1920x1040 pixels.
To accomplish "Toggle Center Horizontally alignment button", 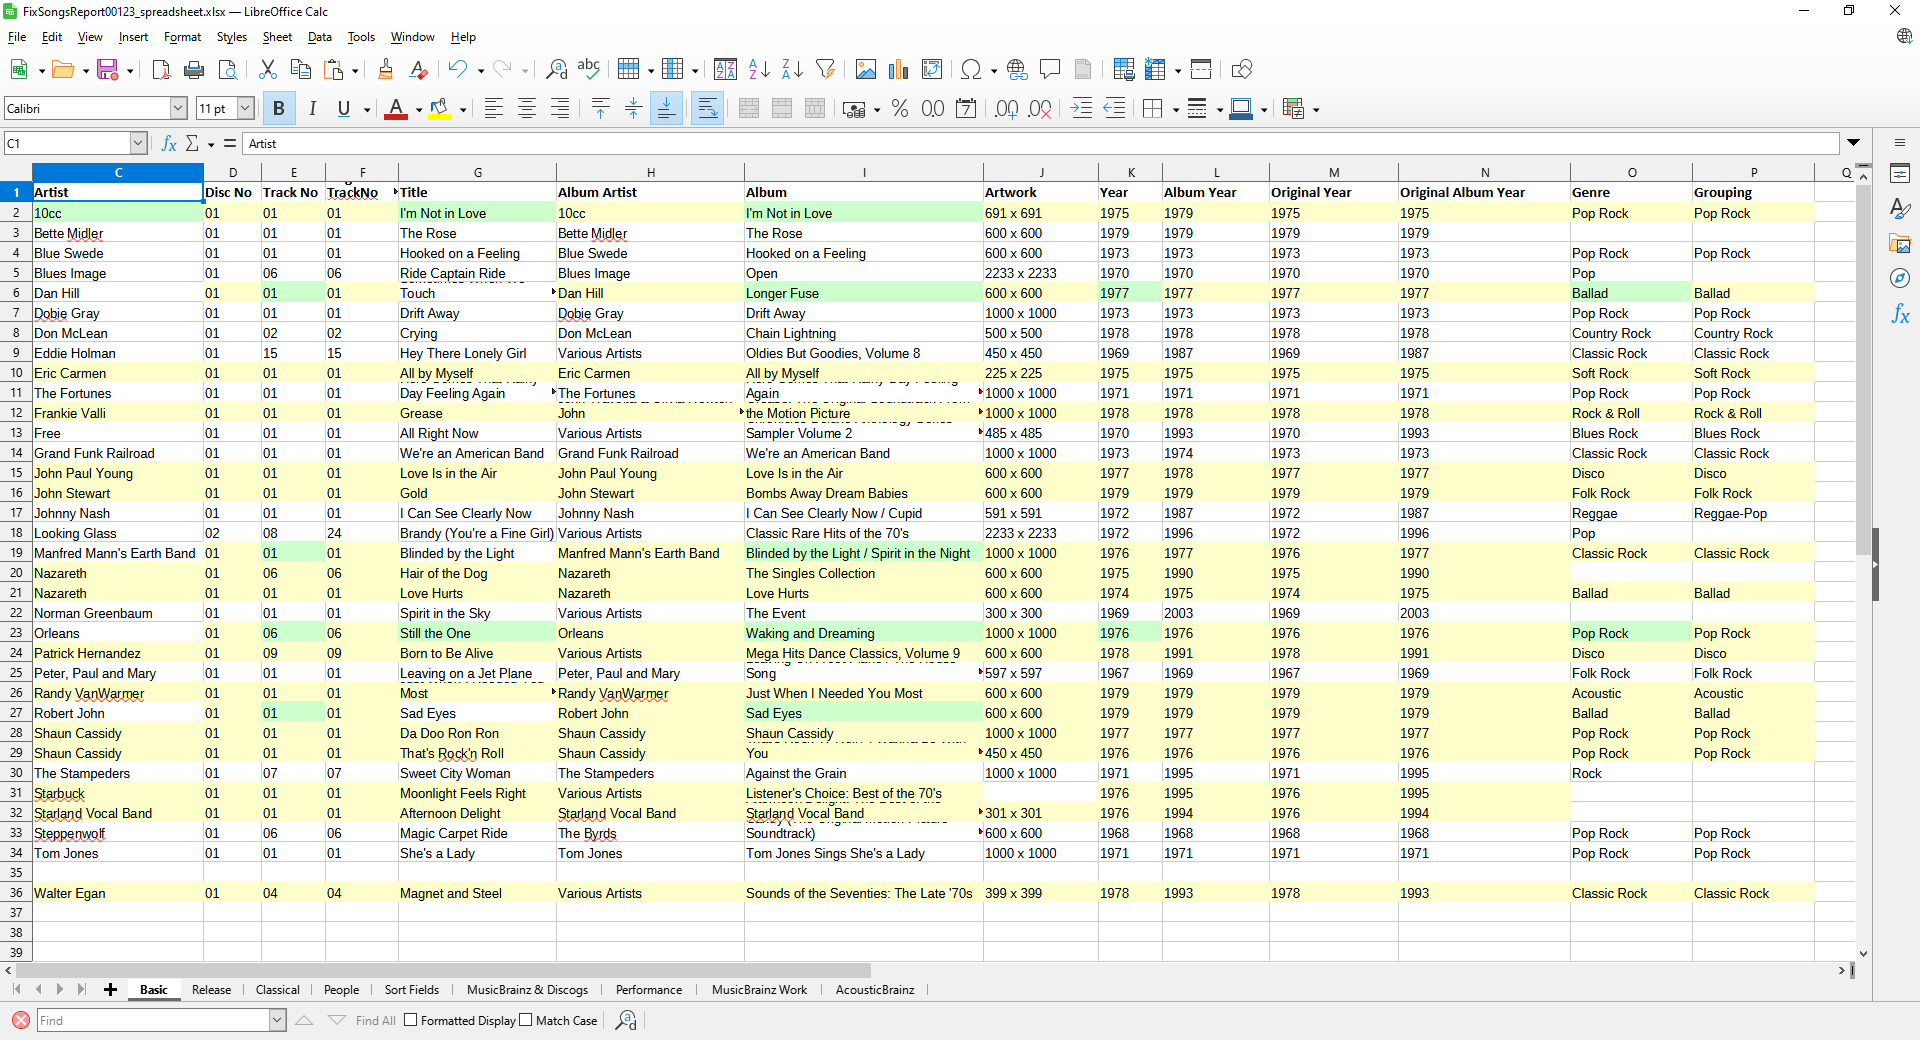I will [527, 109].
